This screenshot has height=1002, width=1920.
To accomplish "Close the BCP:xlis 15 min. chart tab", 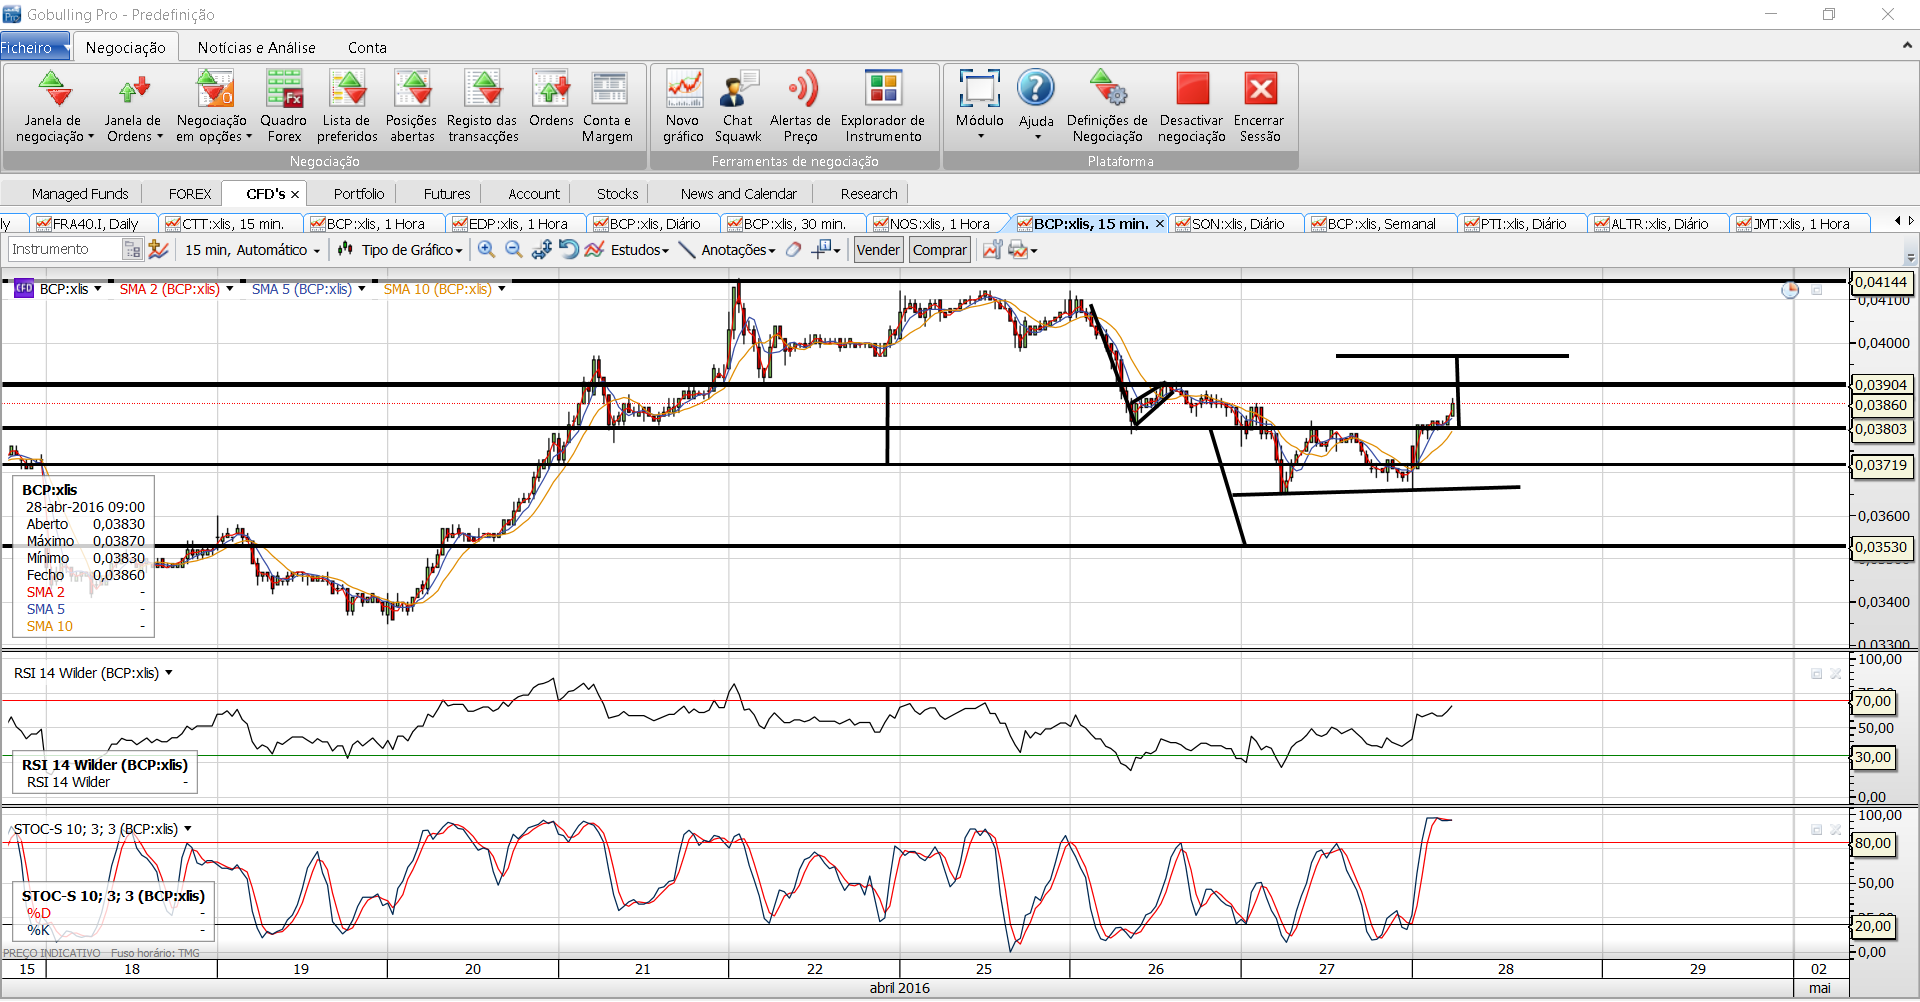I will [x=1160, y=224].
